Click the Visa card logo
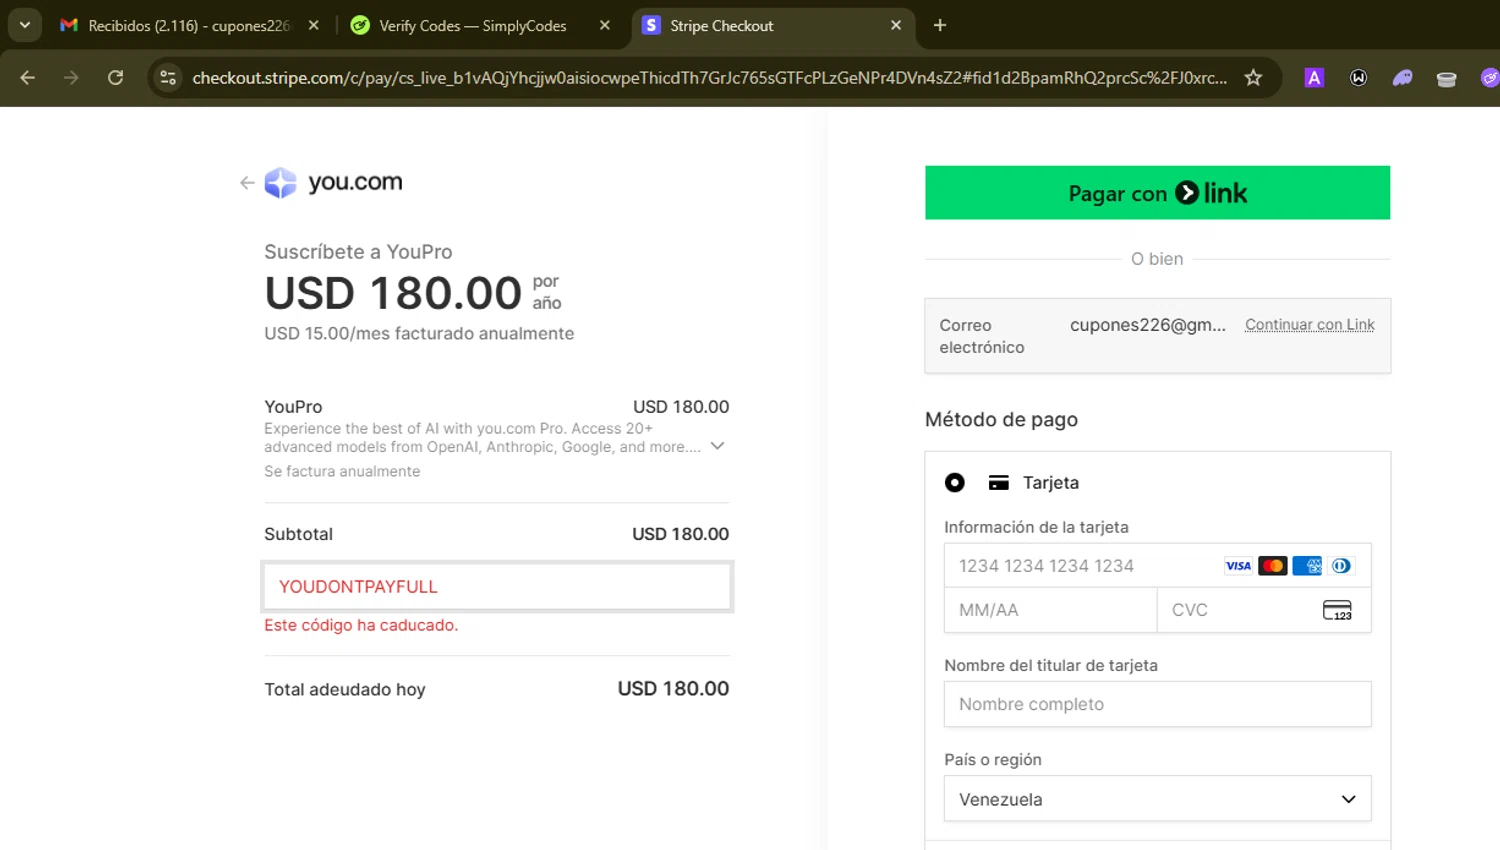Viewport: 1500px width, 850px height. pyautogui.click(x=1238, y=566)
